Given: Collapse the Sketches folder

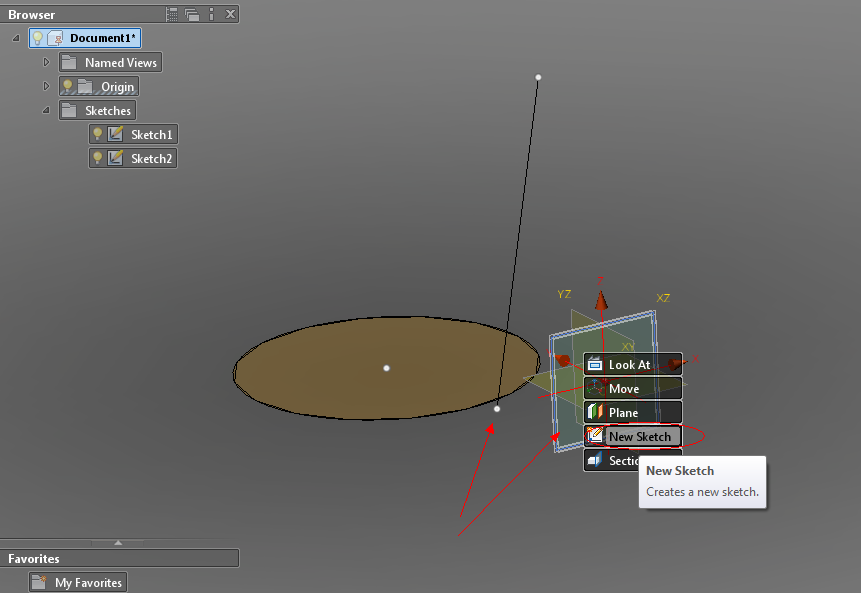Looking at the screenshot, I should [46, 110].
